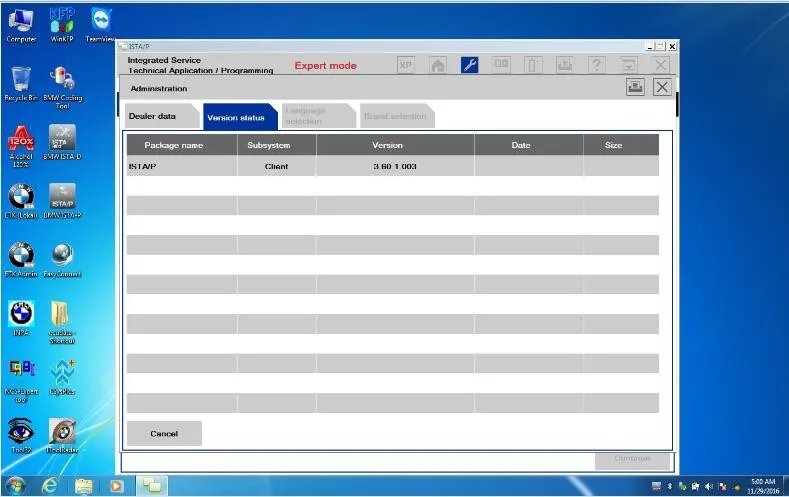The height and width of the screenshot is (497, 789).
Task: Click the blue wrench Administration icon
Action: click(x=469, y=65)
